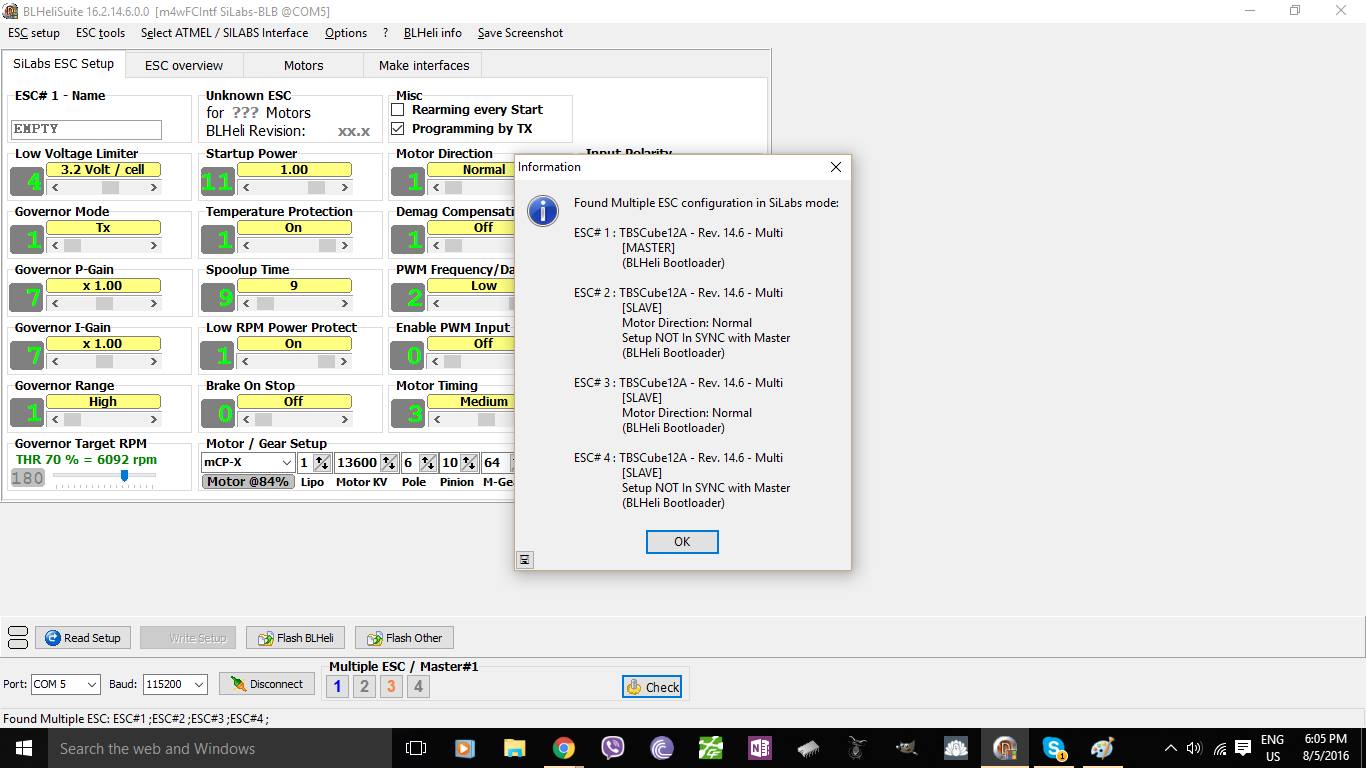Open the Options menu
This screenshot has height=768, width=1366.
click(x=346, y=33)
